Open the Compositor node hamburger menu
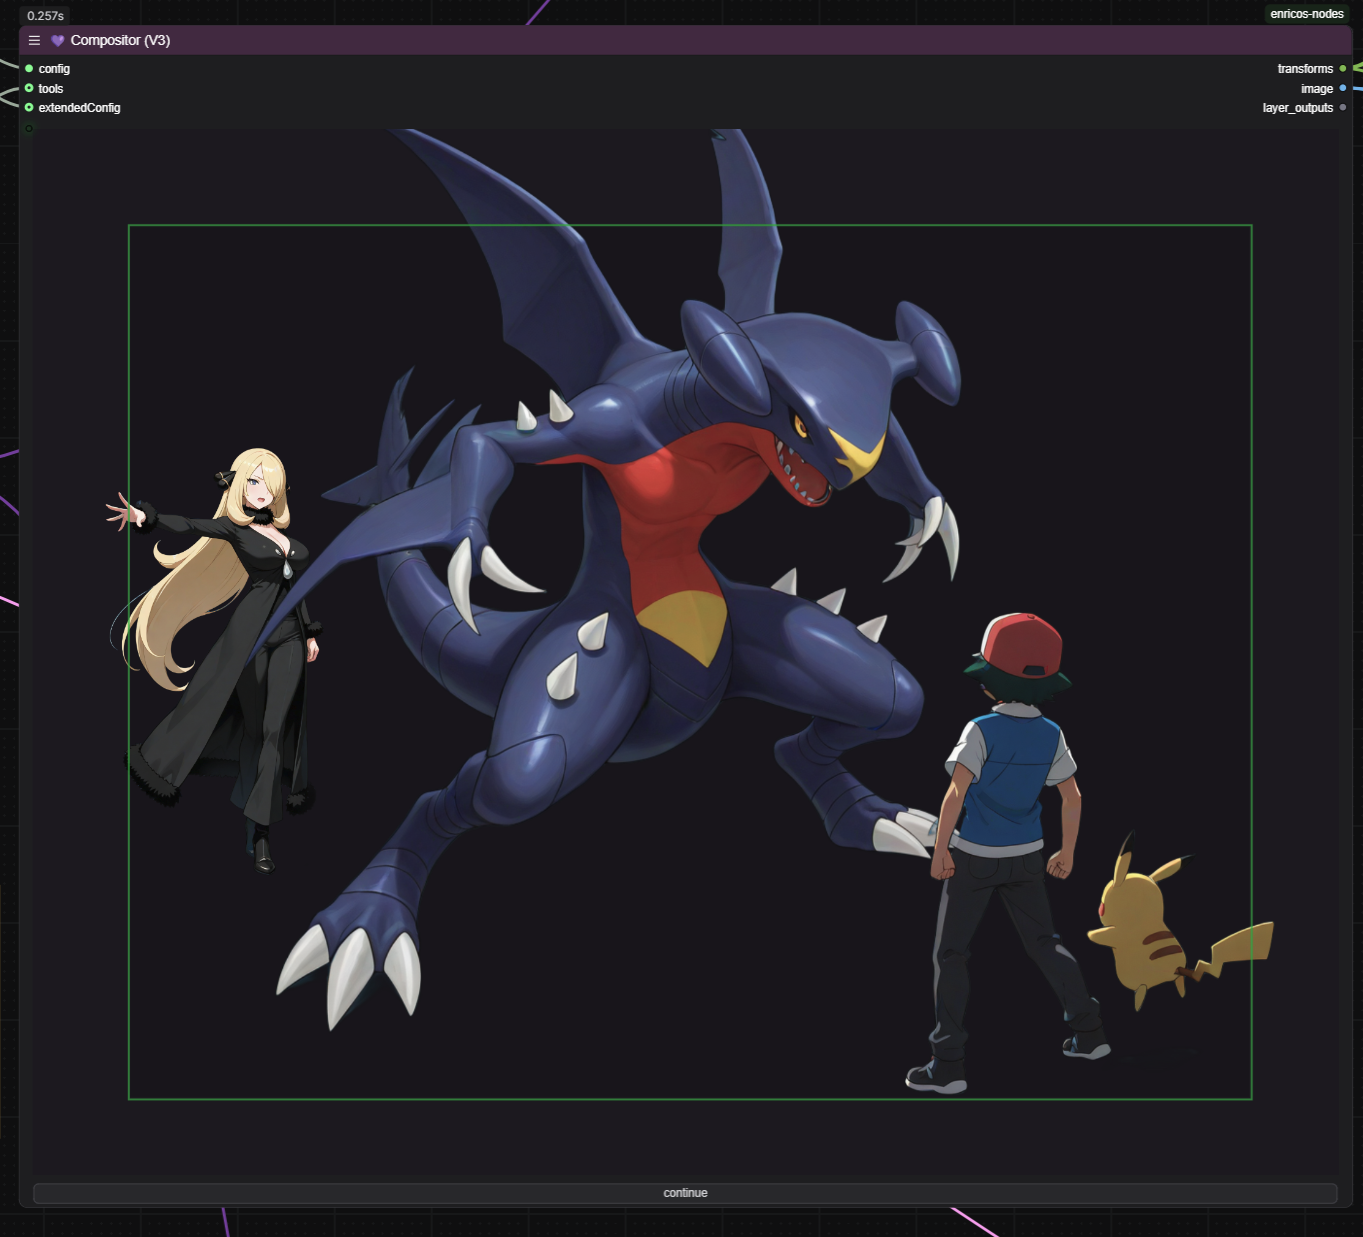This screenshot has width=1363, height=1237. [34, 40]
